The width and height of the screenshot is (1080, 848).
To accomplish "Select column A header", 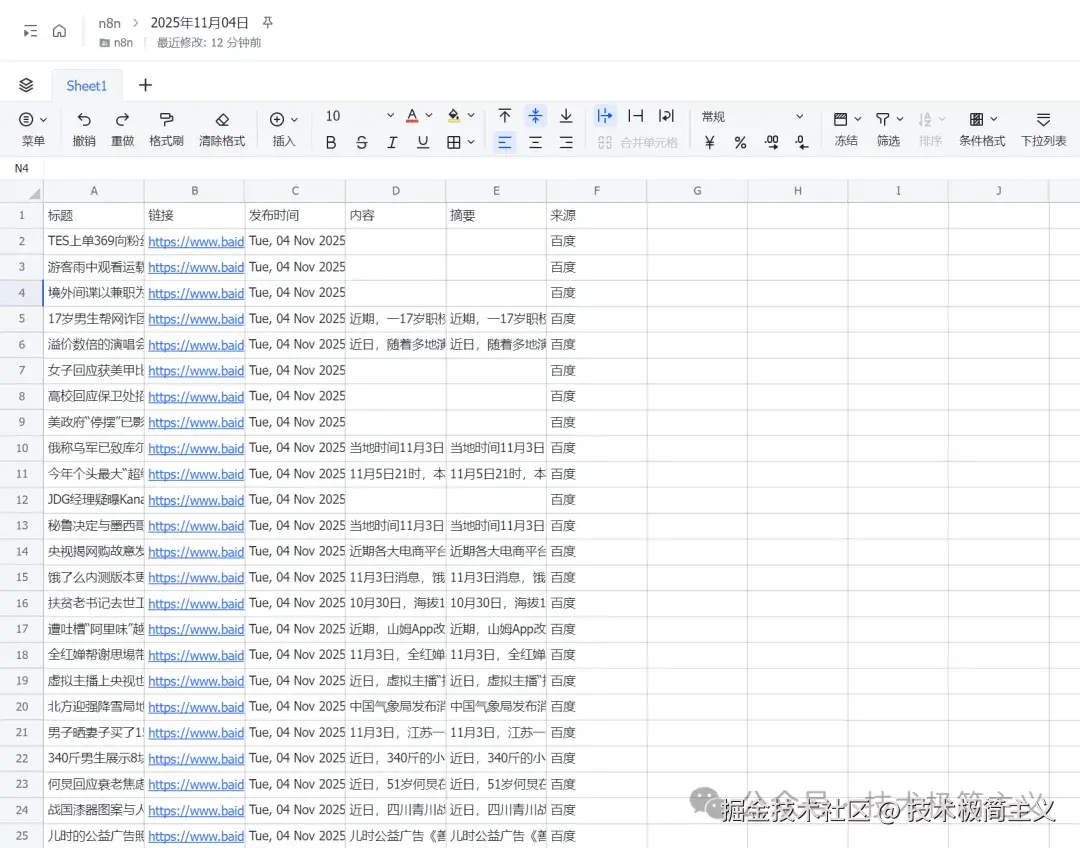I will pos(94,191).
